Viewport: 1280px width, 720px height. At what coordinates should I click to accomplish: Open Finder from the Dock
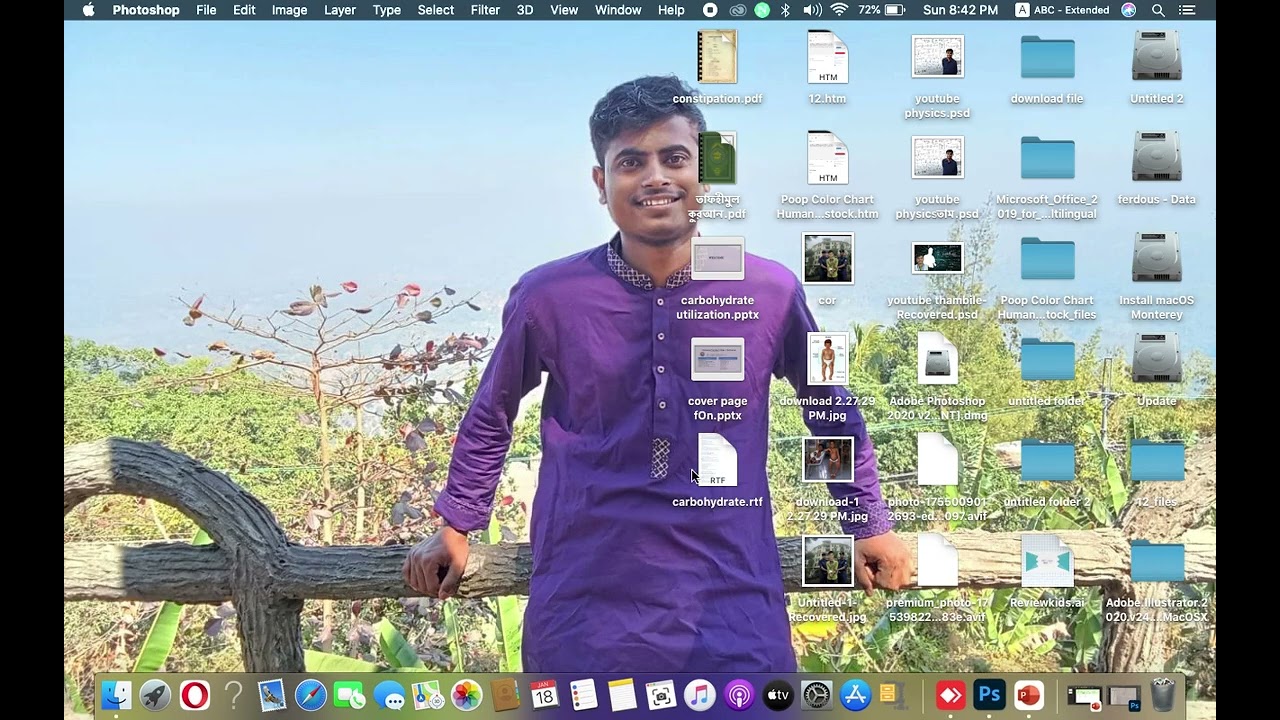click(116, 695)
